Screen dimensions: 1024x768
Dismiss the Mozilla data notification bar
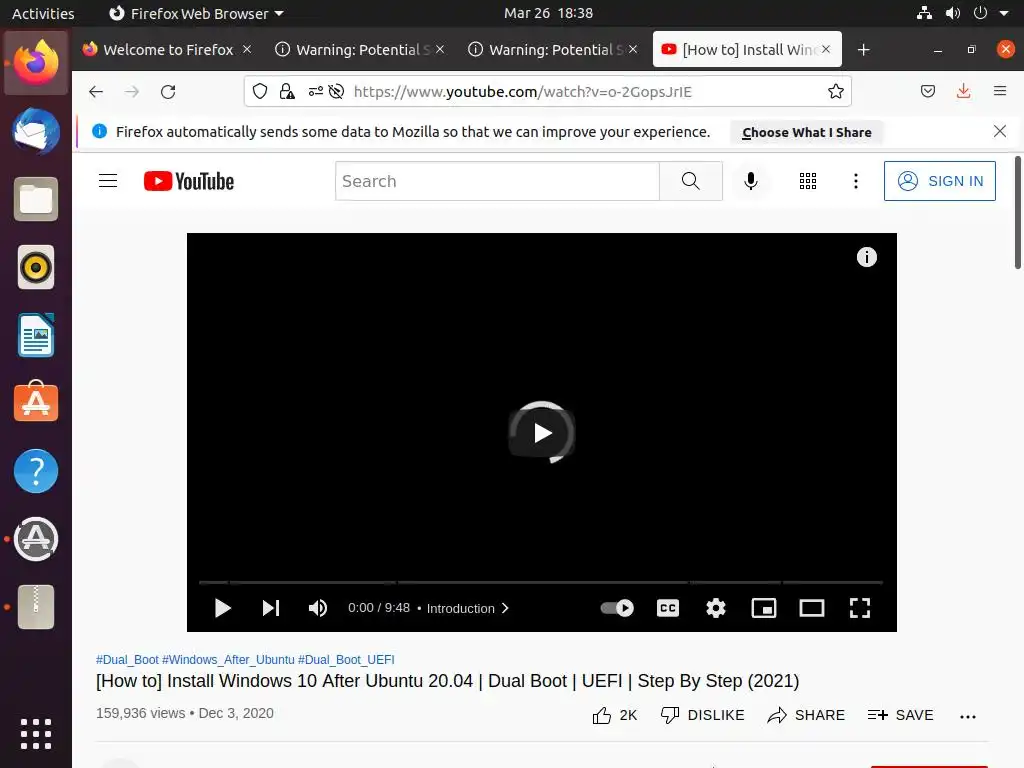click(x=1000, y=131)
